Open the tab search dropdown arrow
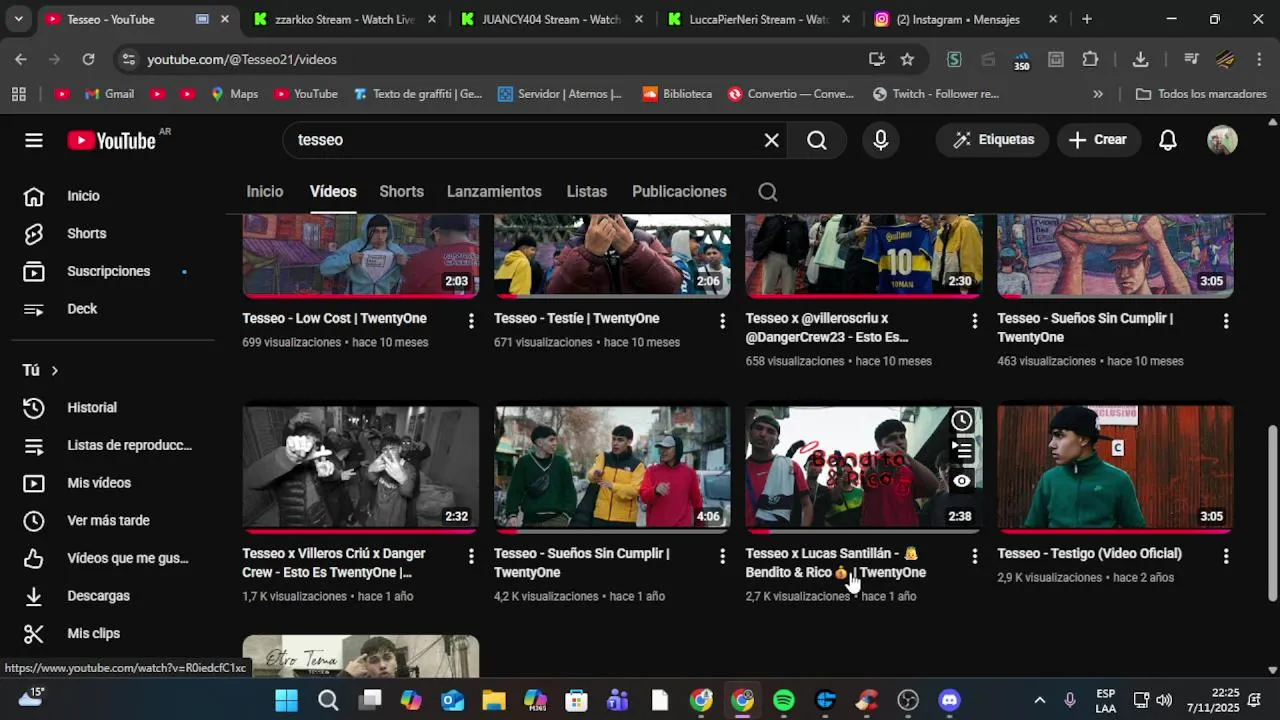This screenshot has height=720, width=1280. coord(18,19)
